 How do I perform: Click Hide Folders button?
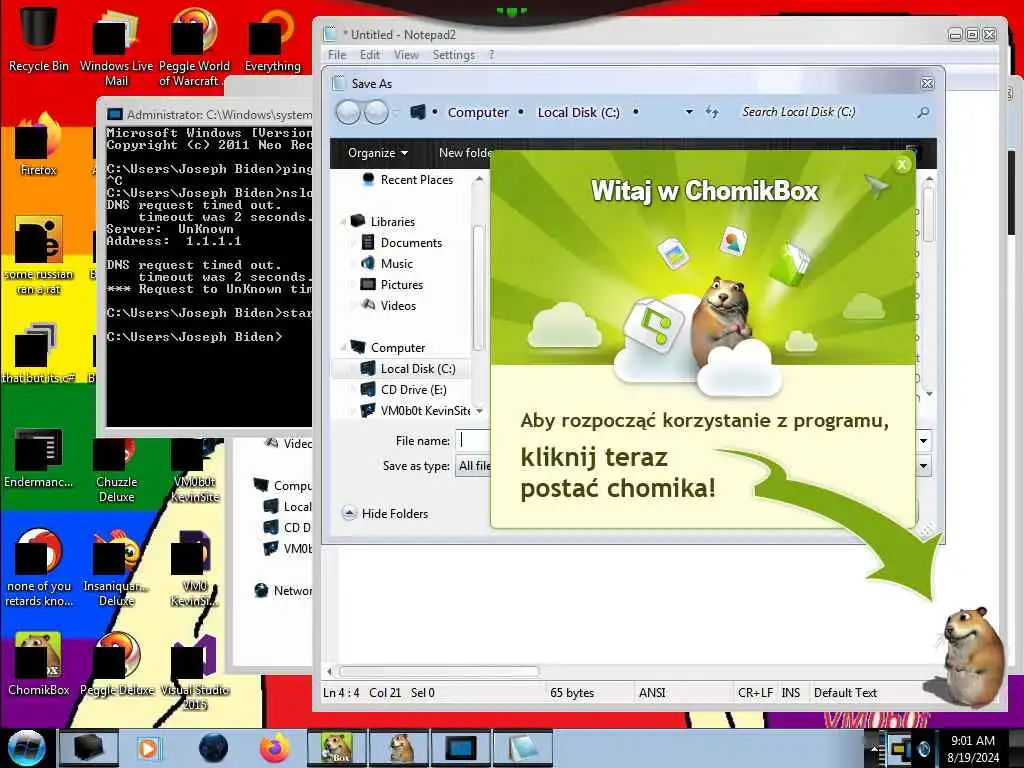[x=385, y=513]
